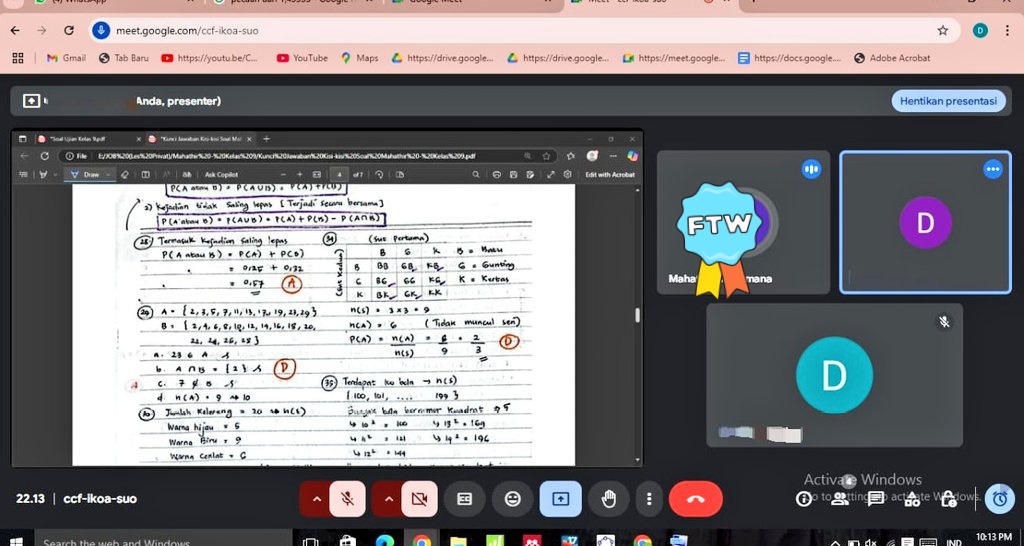
Task: Open video settings chevron next to camera
Action: [389, 499]
